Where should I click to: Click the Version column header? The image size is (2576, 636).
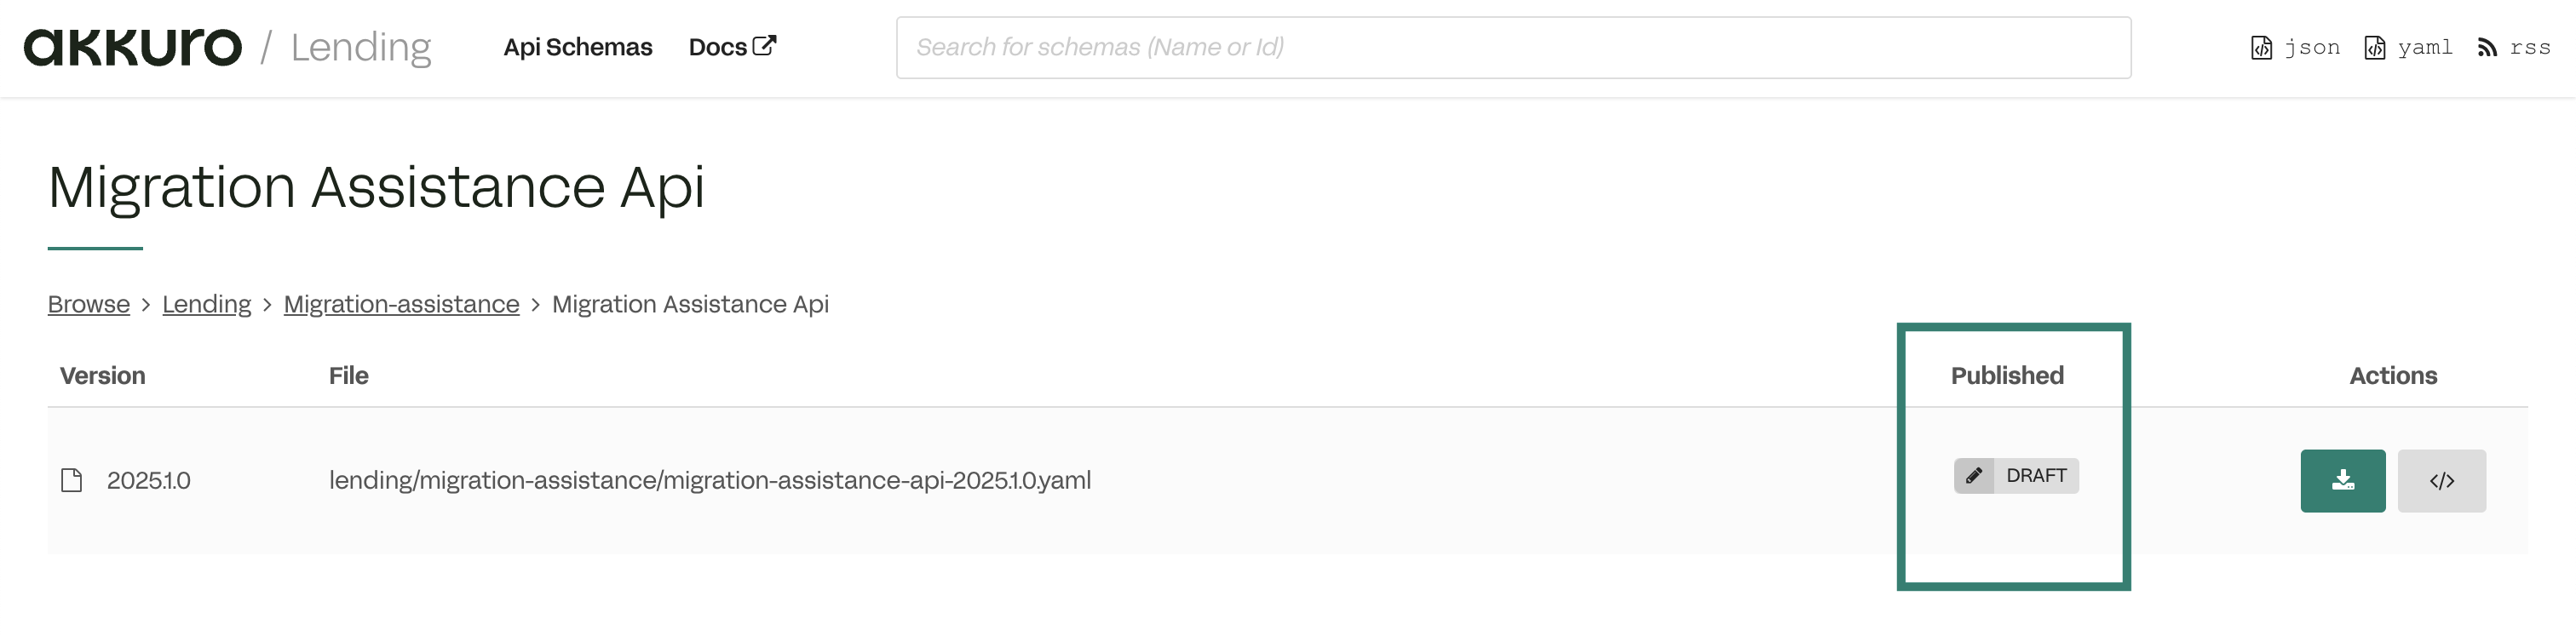coord(102,376)
